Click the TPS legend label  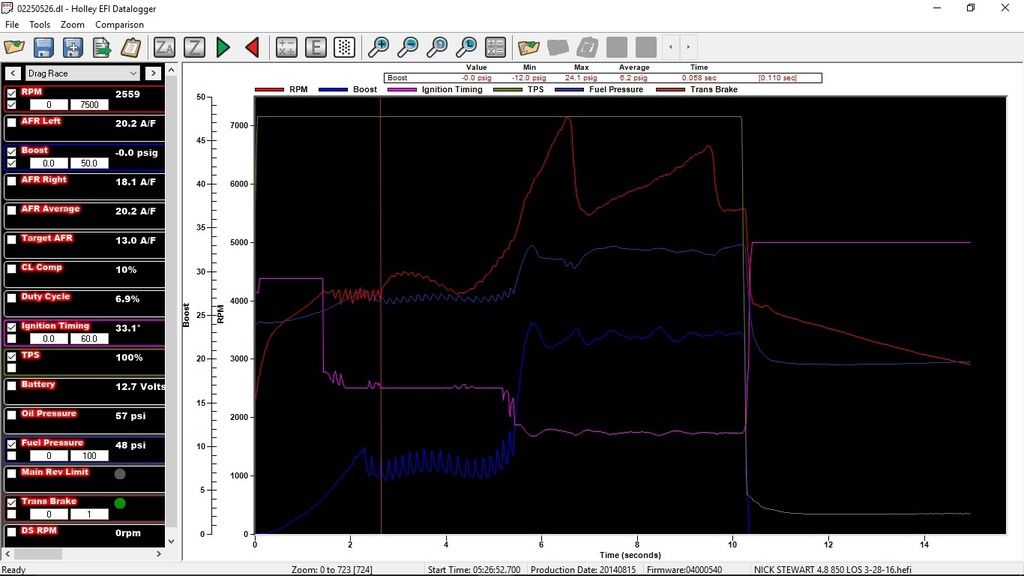[x=536, y=89]
